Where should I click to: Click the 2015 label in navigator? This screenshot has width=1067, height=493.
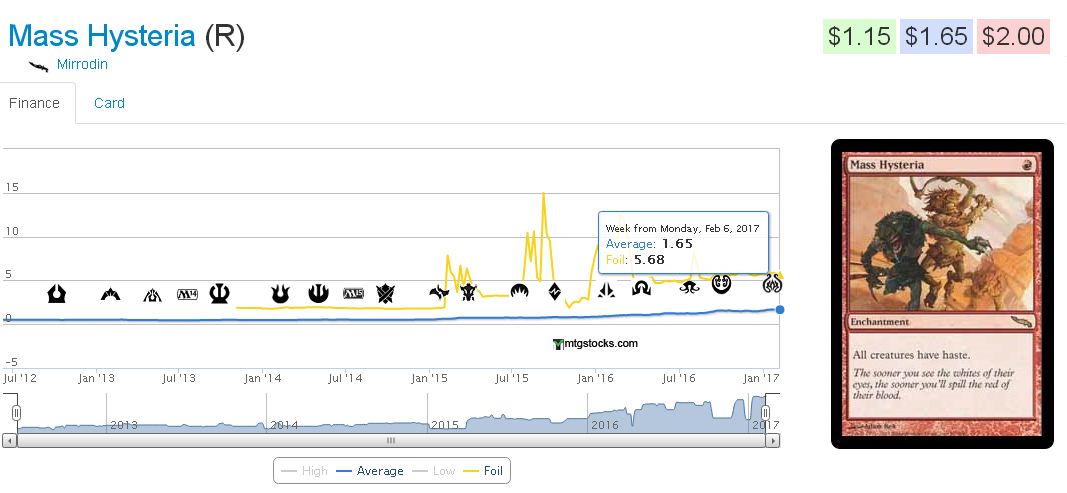(x=445, y=425)
